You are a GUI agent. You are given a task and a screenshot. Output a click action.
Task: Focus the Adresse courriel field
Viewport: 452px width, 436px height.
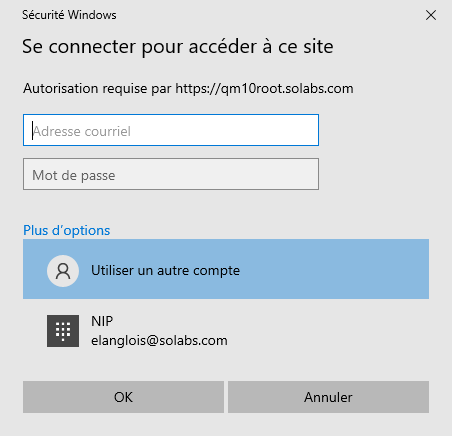(x=171, y=130)
